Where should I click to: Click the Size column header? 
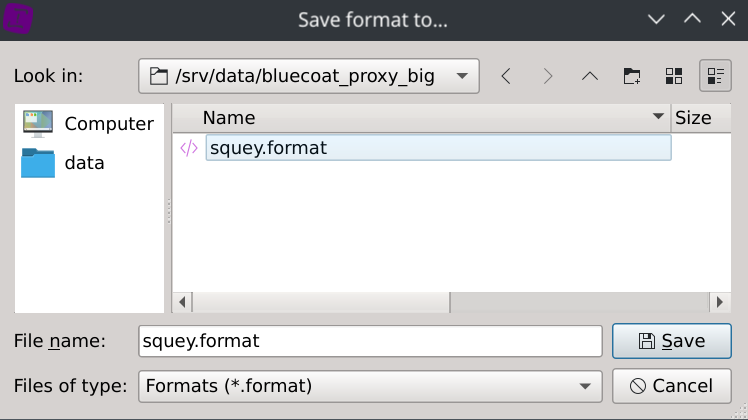693,118
